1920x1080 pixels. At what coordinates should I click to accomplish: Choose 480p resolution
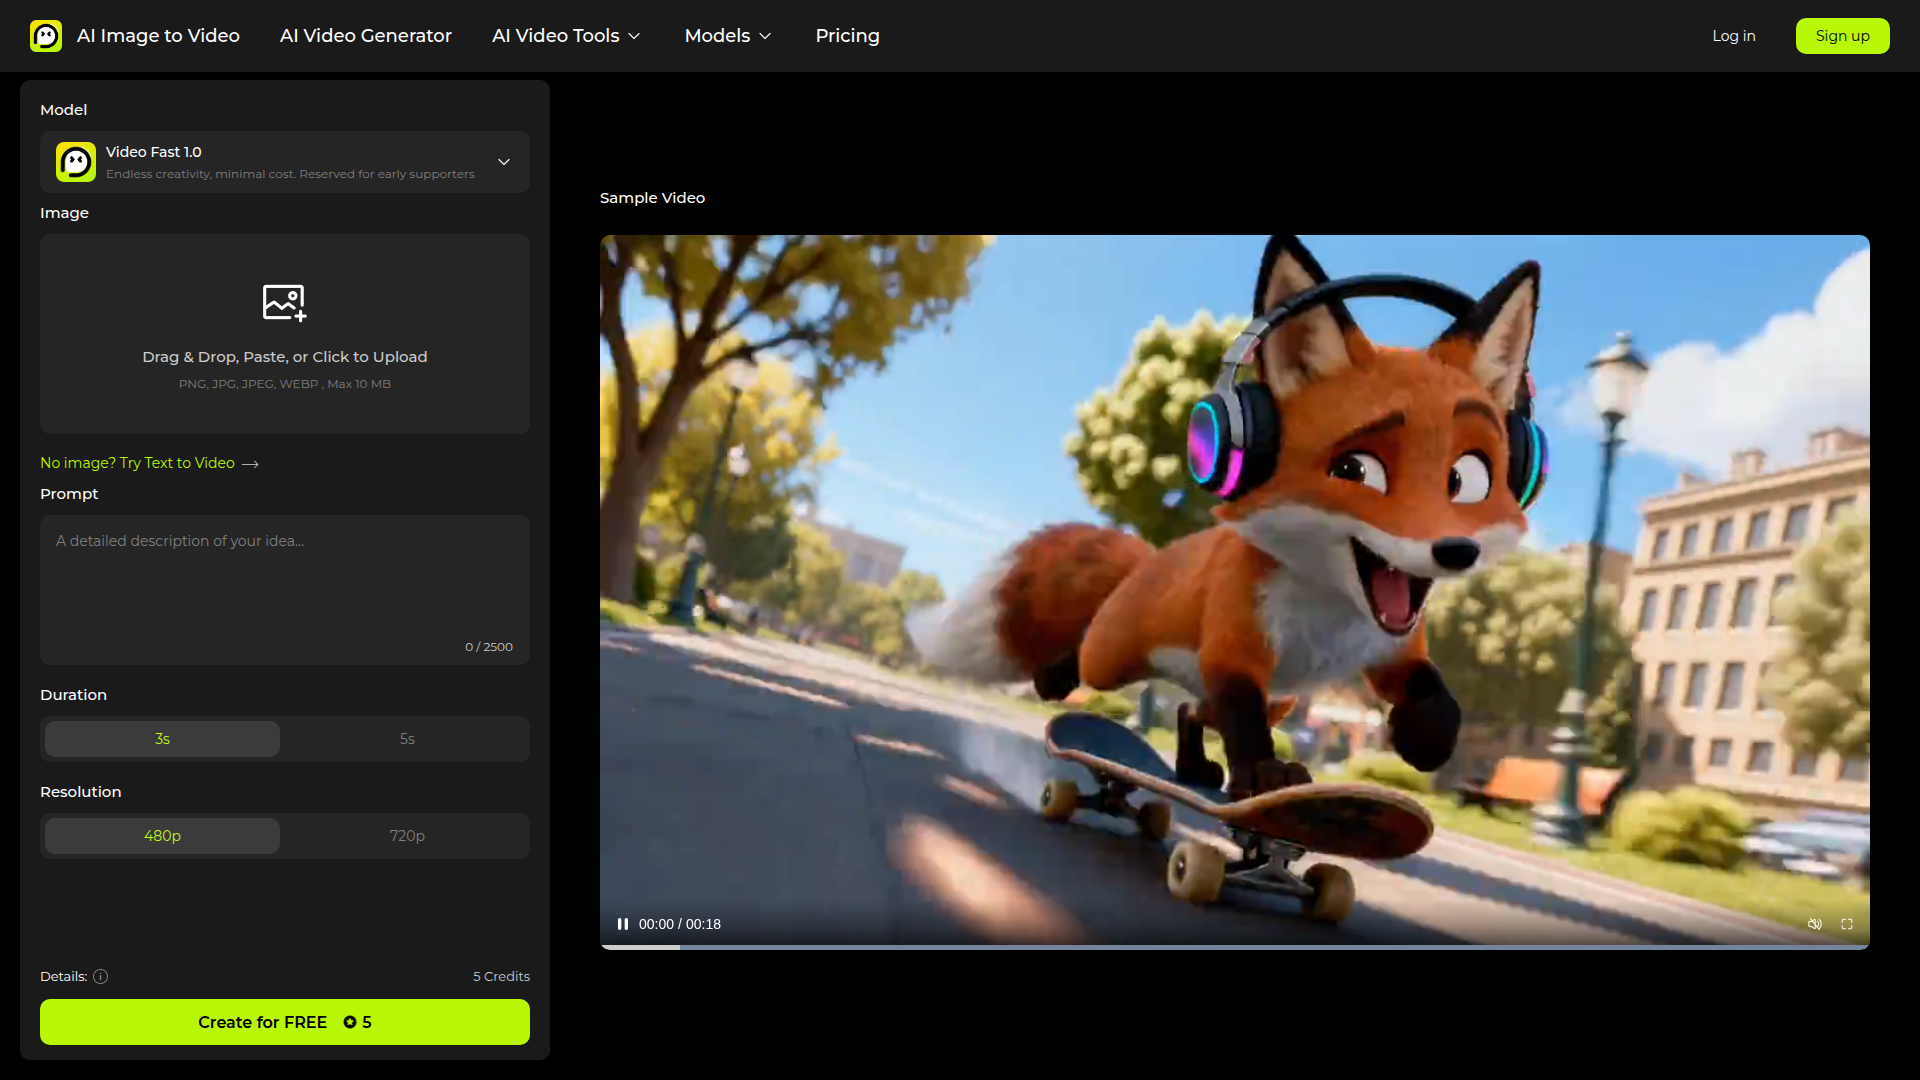pyautogui.click(x=162, y=836)
